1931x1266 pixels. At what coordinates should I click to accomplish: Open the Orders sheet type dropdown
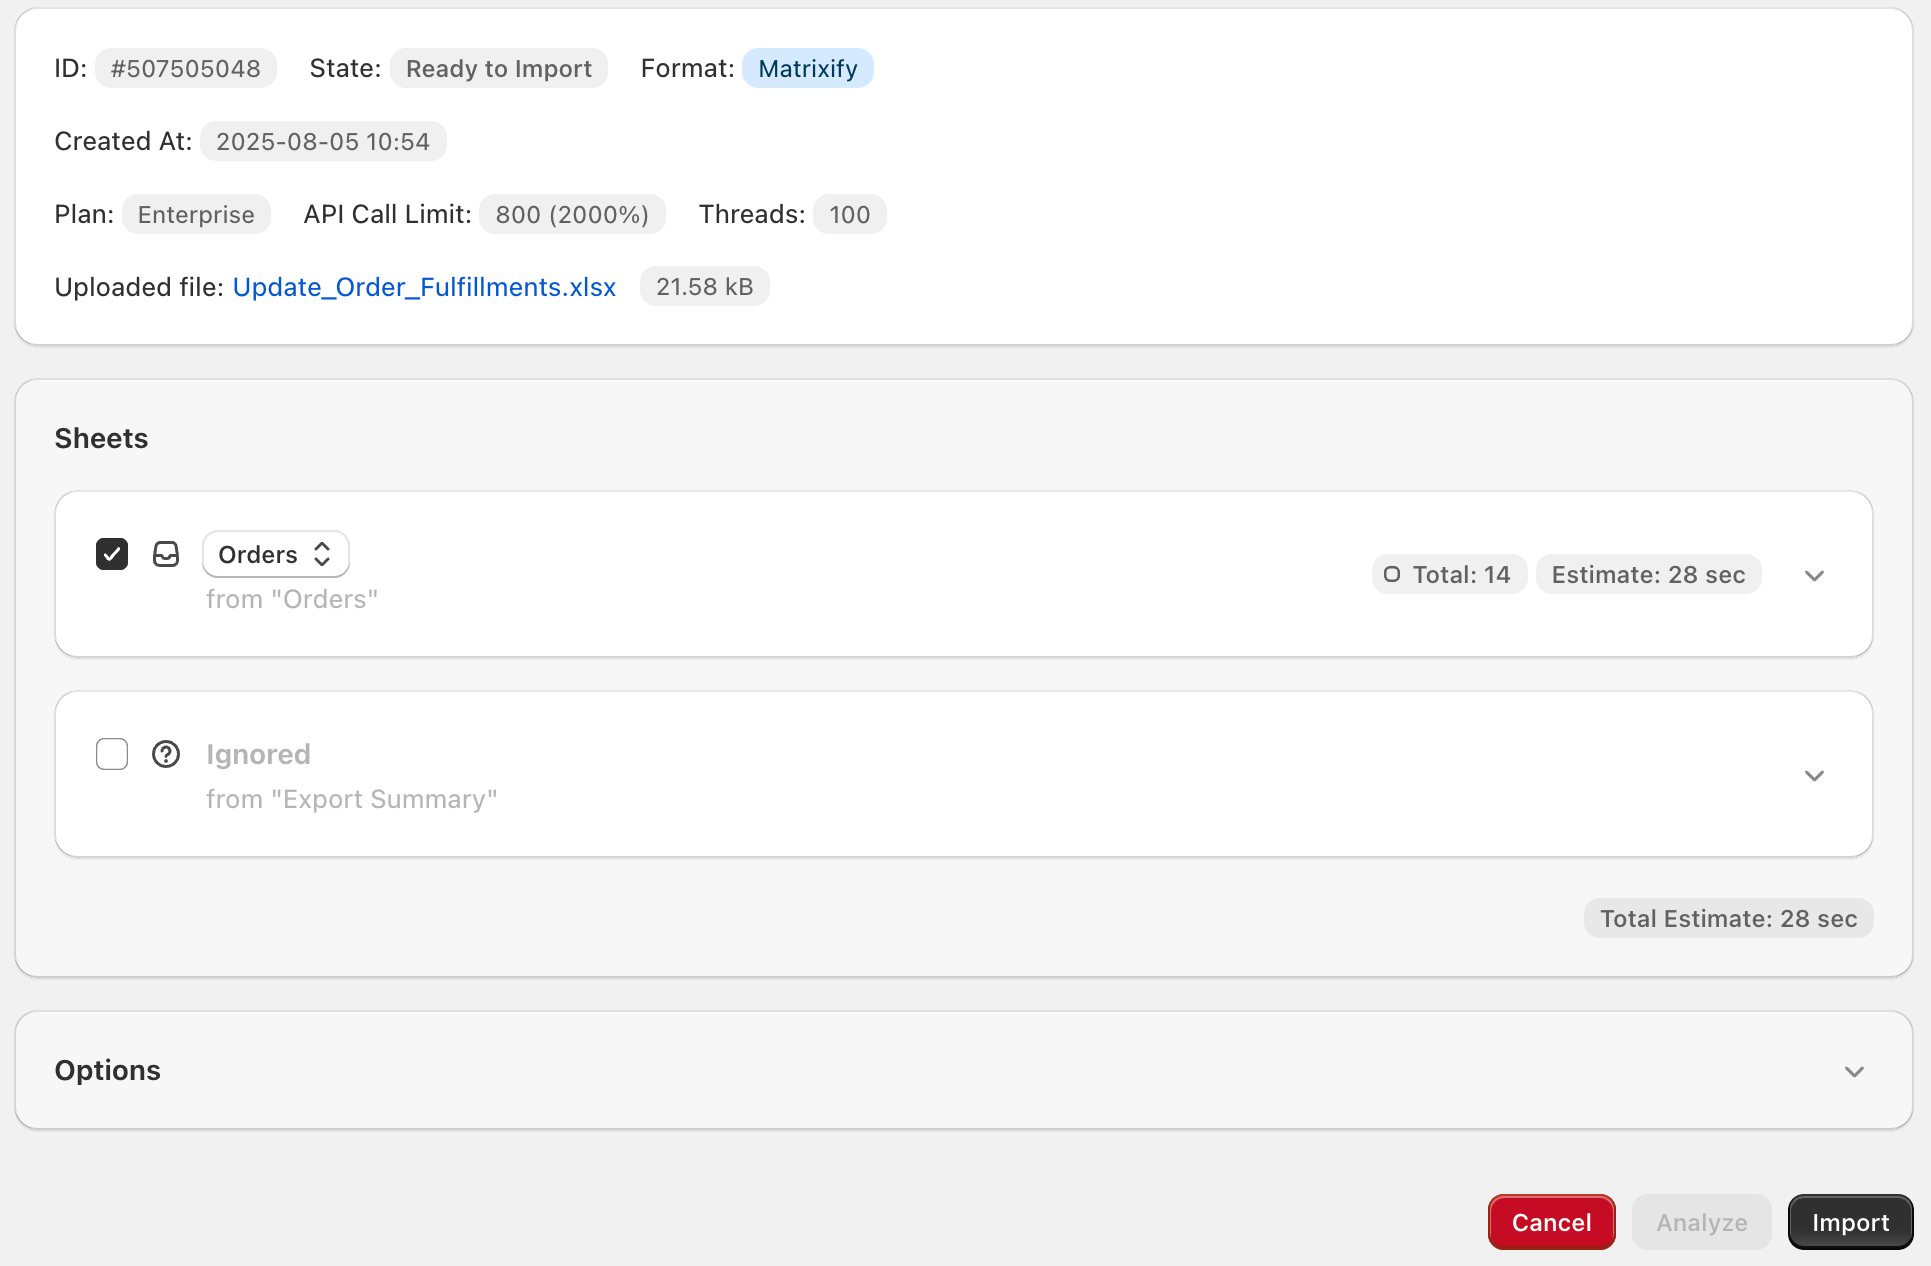tap(275, 554)
